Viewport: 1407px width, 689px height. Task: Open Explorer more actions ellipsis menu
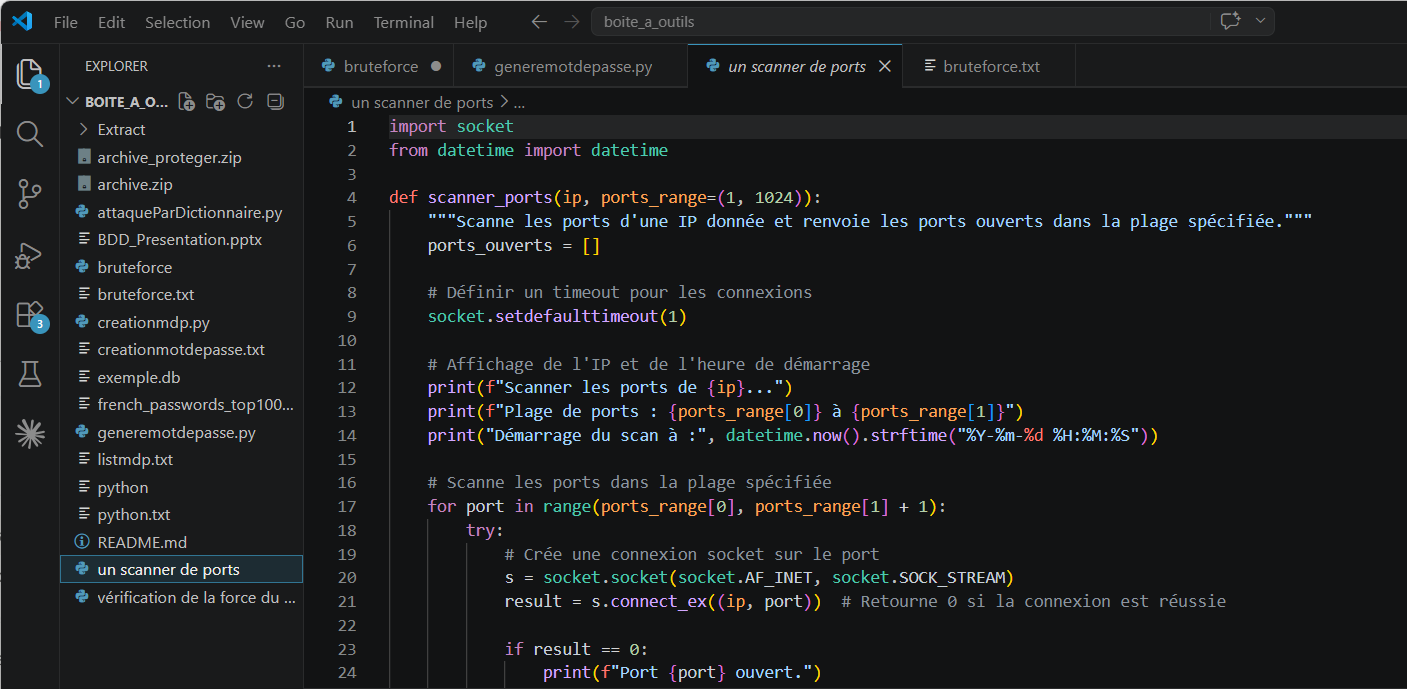[x=274, y=66]
